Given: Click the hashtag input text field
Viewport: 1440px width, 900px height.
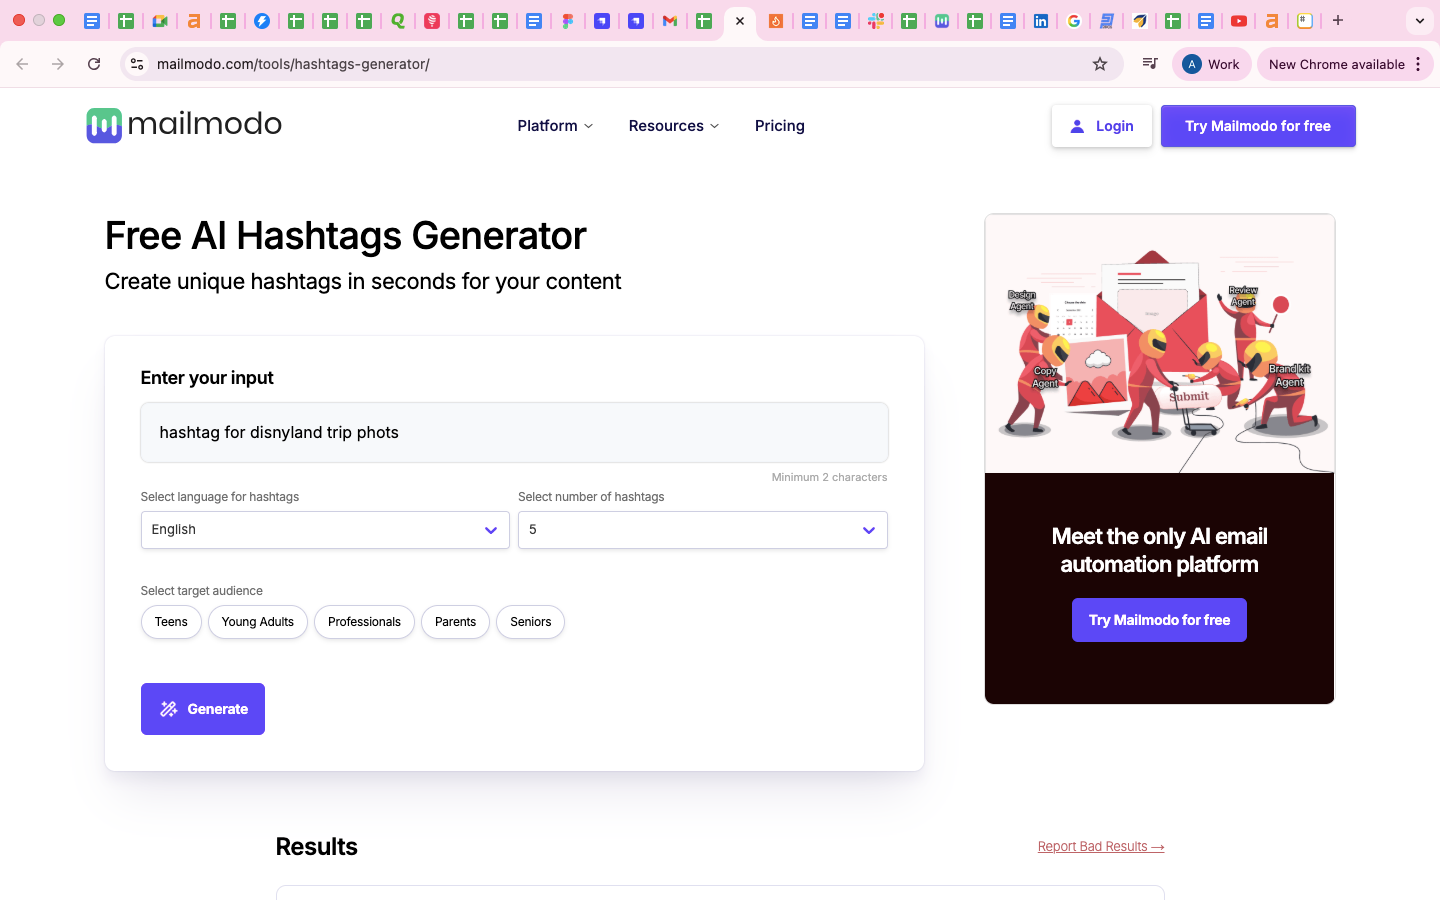Looking at the screenshot, I should (x=514, y=433).
